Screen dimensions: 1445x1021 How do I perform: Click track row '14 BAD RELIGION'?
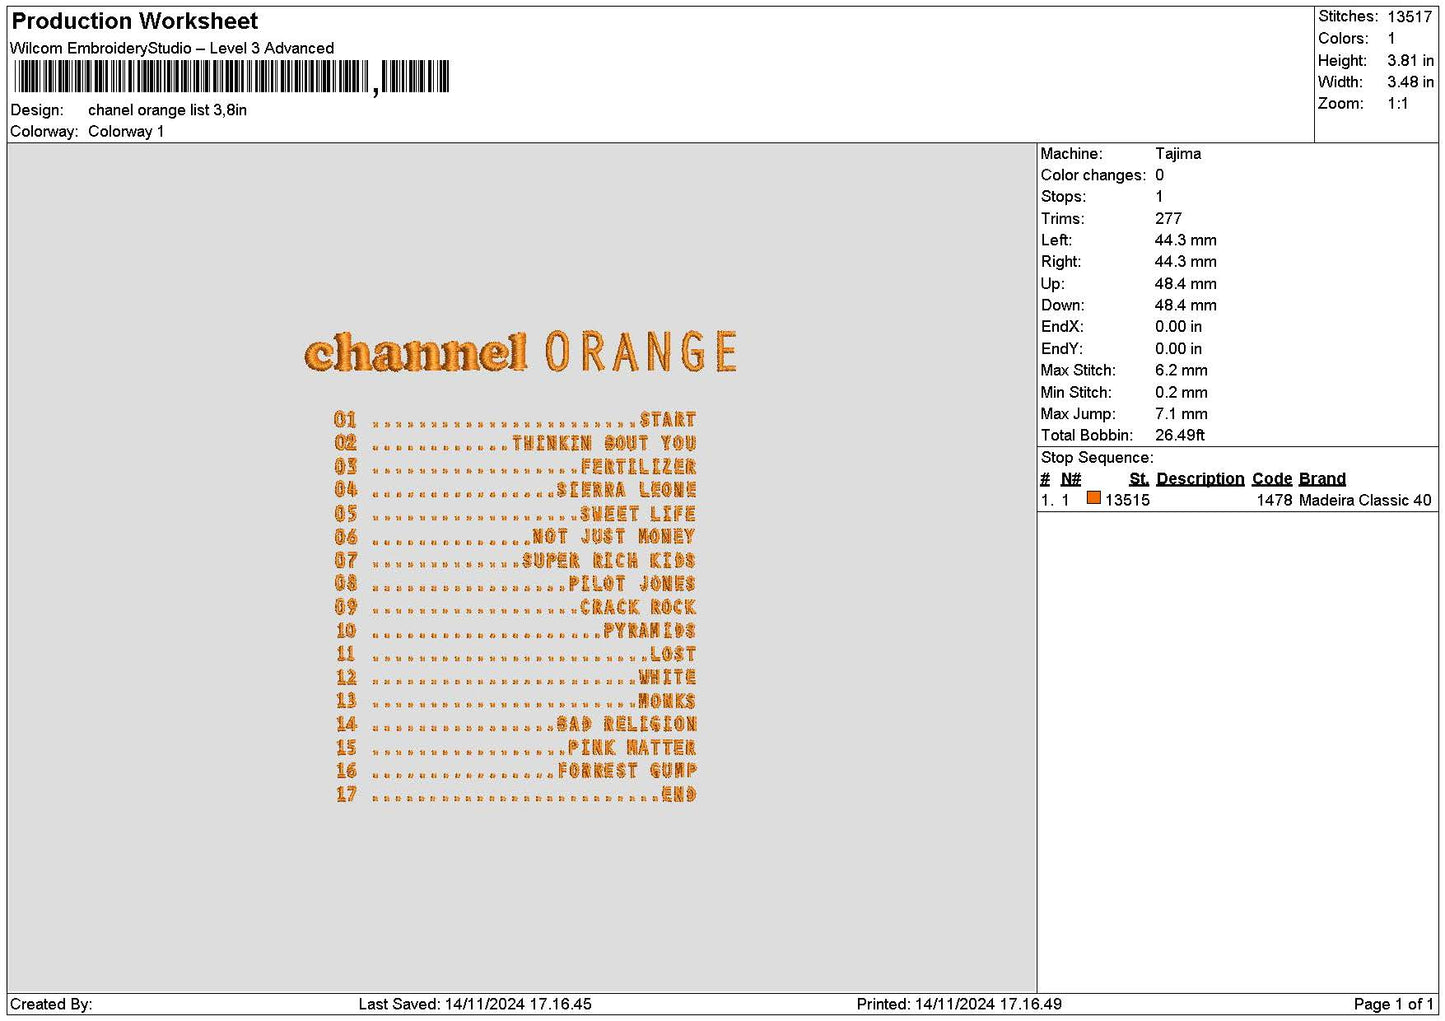pyautogui.click(x=515, y=724)
